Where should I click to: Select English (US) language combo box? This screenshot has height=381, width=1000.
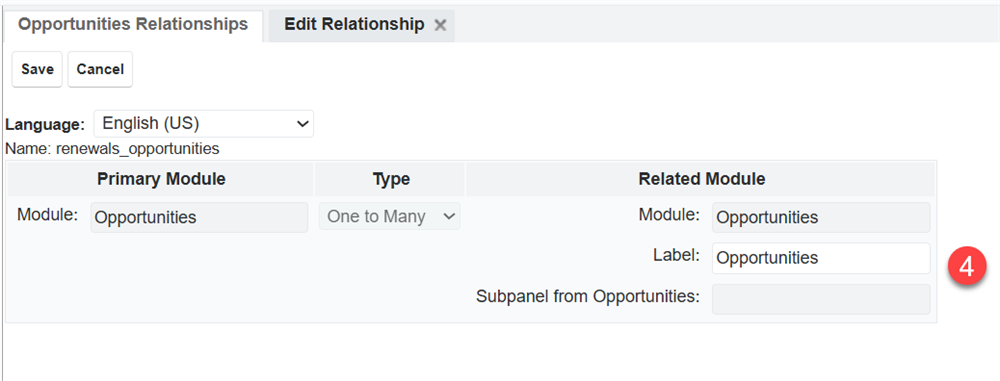[203, 123]
